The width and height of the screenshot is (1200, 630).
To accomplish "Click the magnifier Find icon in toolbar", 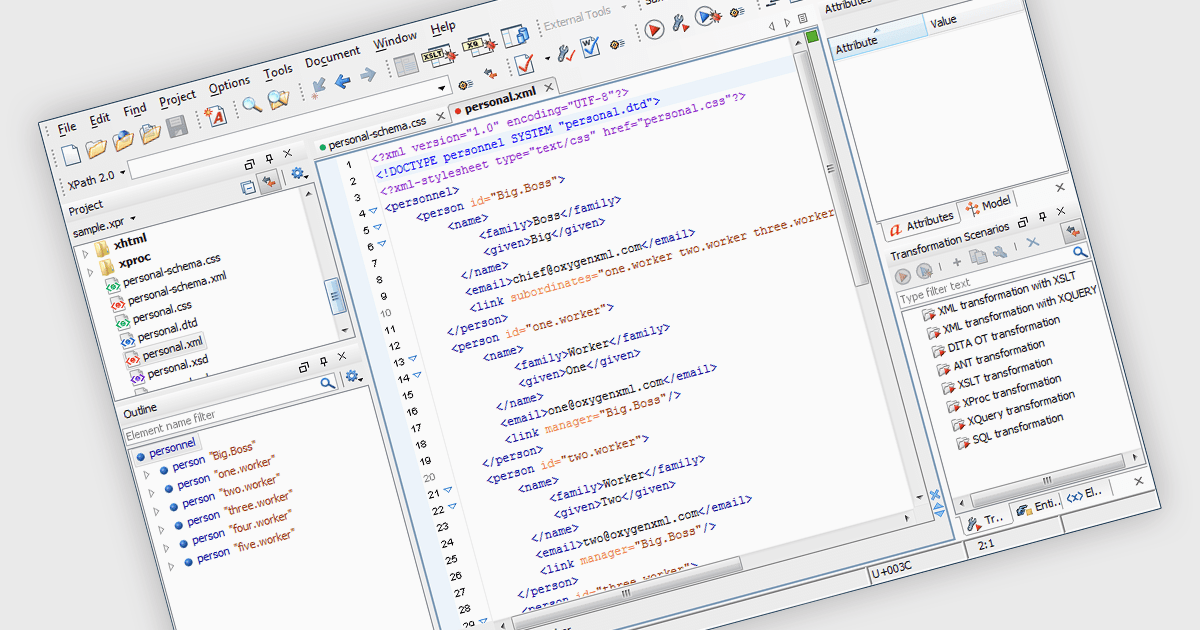I will coord(252,104).
